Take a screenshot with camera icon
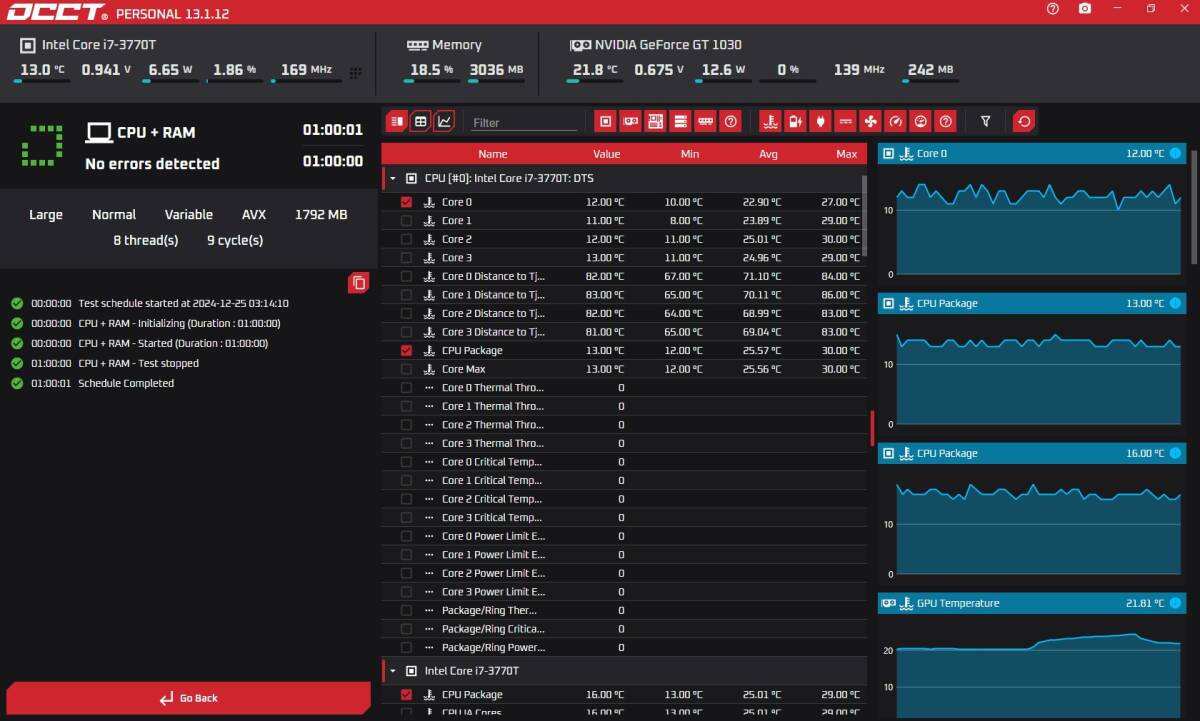Screen dimensions: 1200x721 tap(1085, 9)
